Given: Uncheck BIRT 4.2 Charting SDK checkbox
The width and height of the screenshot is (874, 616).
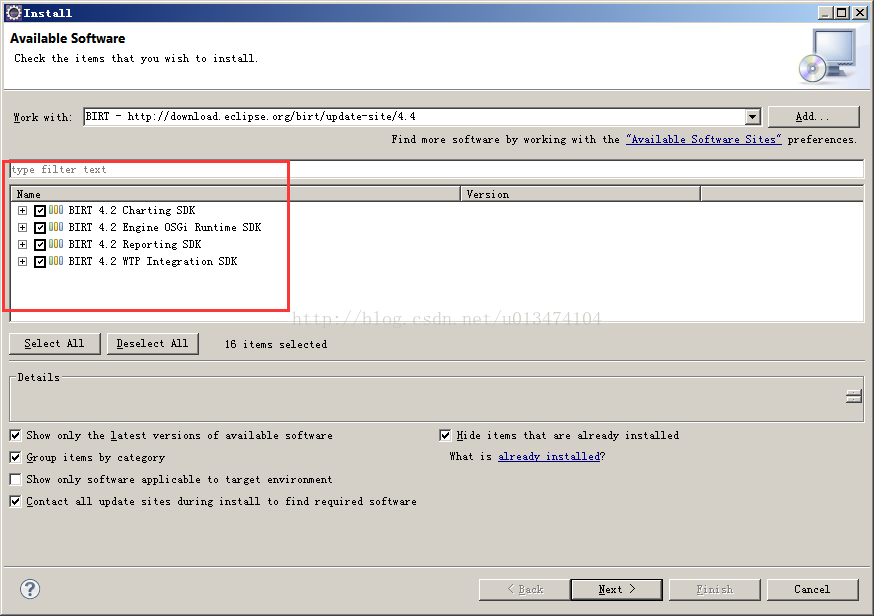Looking at the screenshot, I should [x=40, y=211].
